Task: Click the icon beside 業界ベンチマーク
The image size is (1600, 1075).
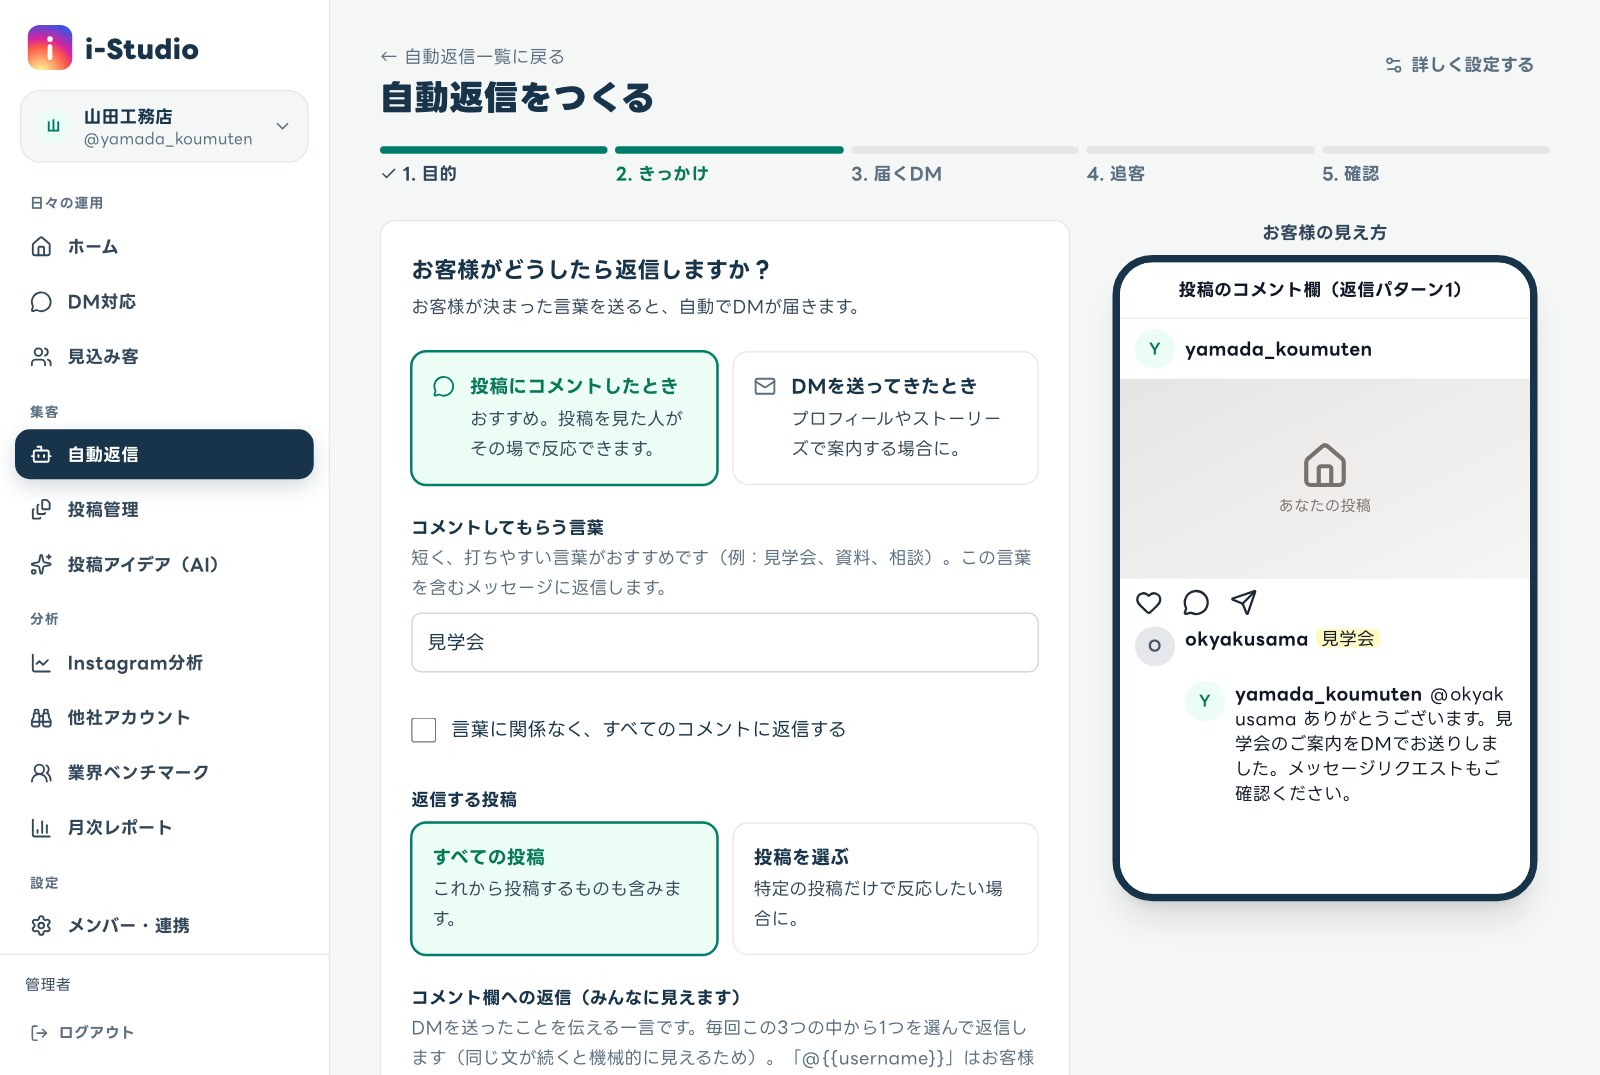Action: (x=41, y=772)
